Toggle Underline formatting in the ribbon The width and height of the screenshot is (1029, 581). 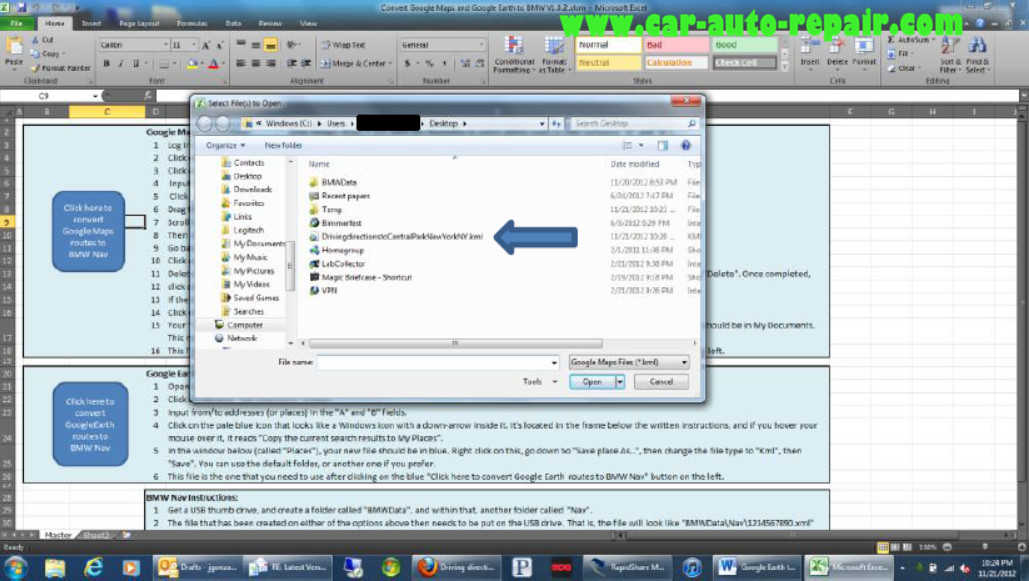(x=136, y=64)
